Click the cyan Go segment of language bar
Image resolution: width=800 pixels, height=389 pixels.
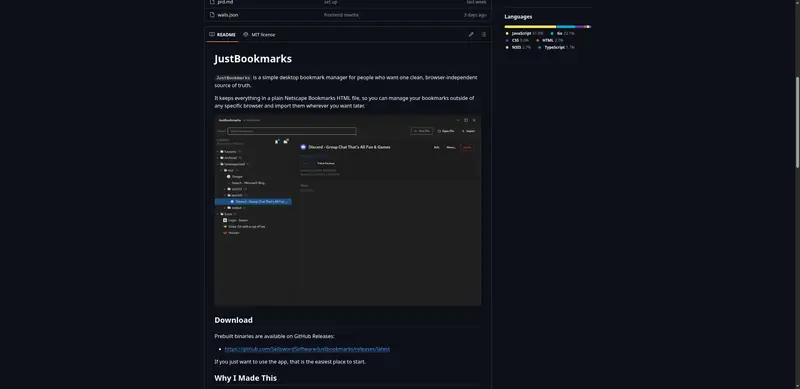[566, 27]
